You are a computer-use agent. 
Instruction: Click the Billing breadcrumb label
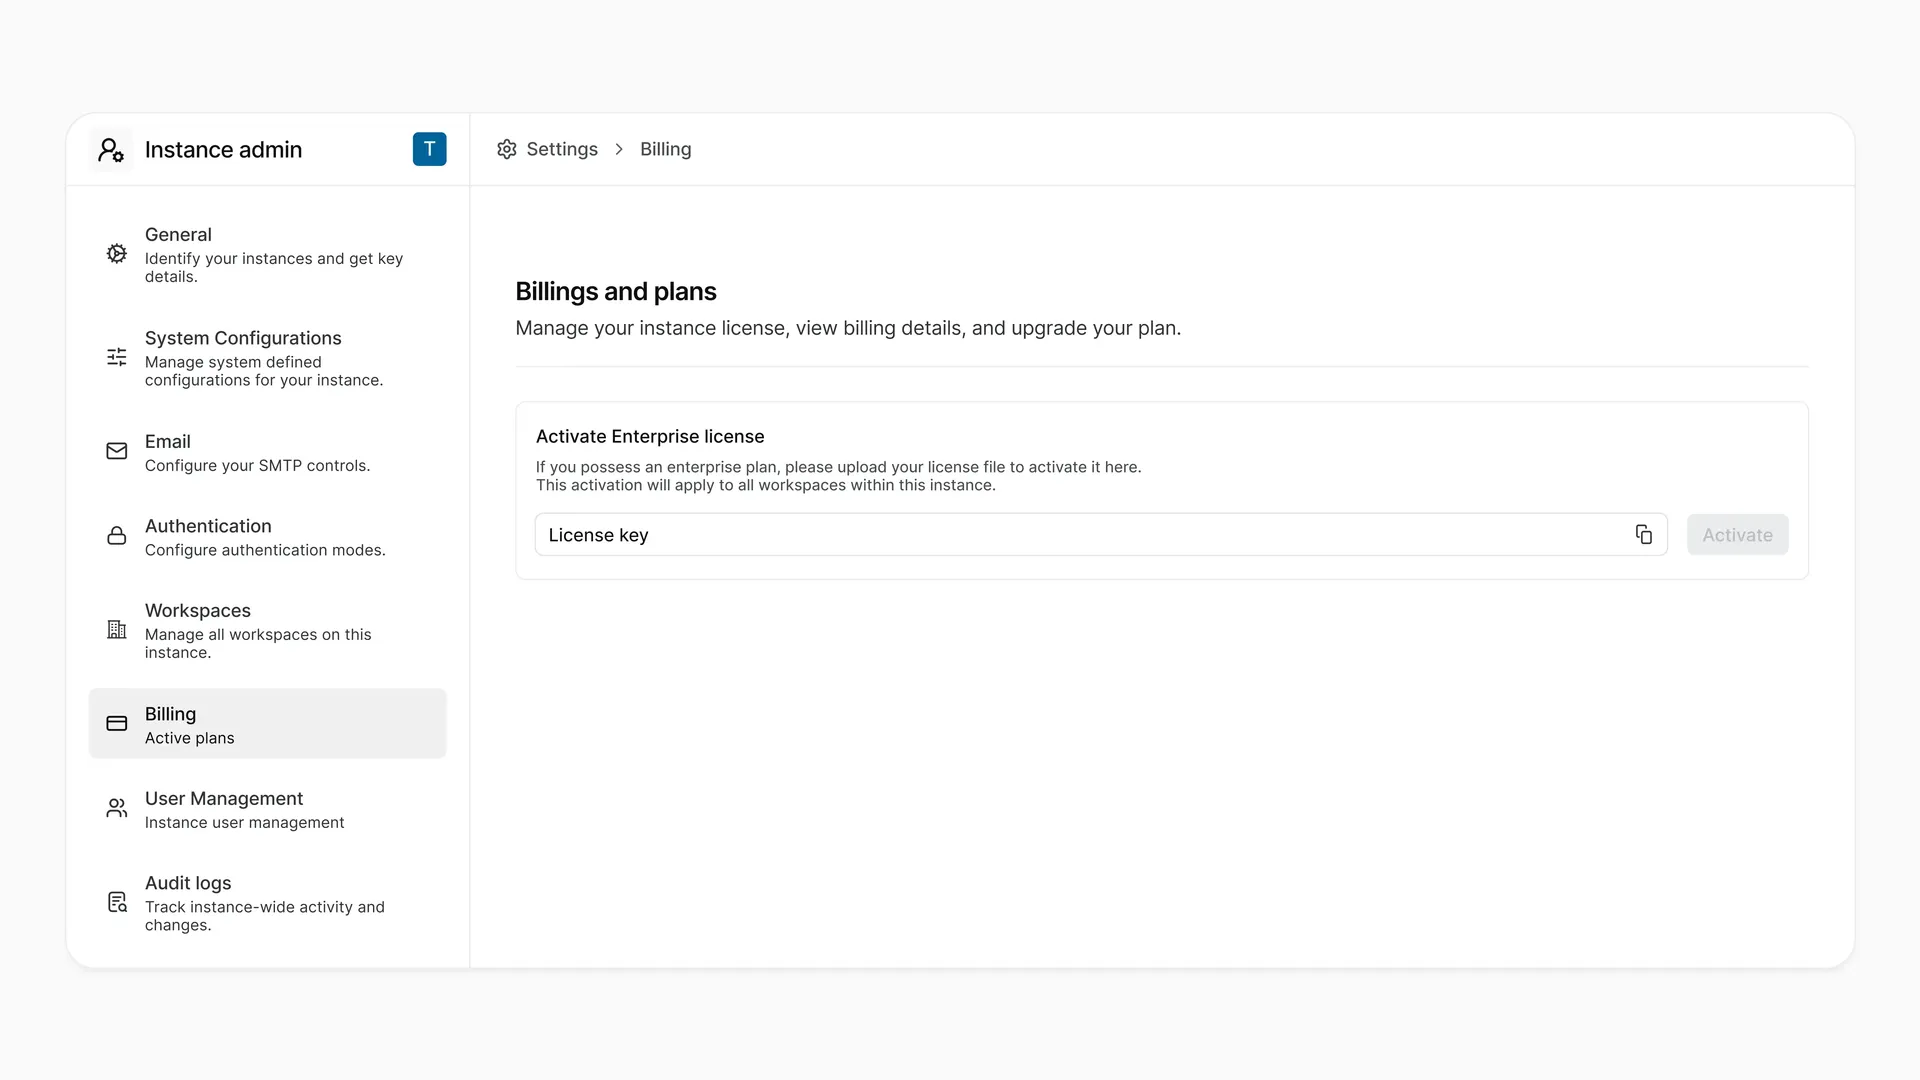point(666,149)
